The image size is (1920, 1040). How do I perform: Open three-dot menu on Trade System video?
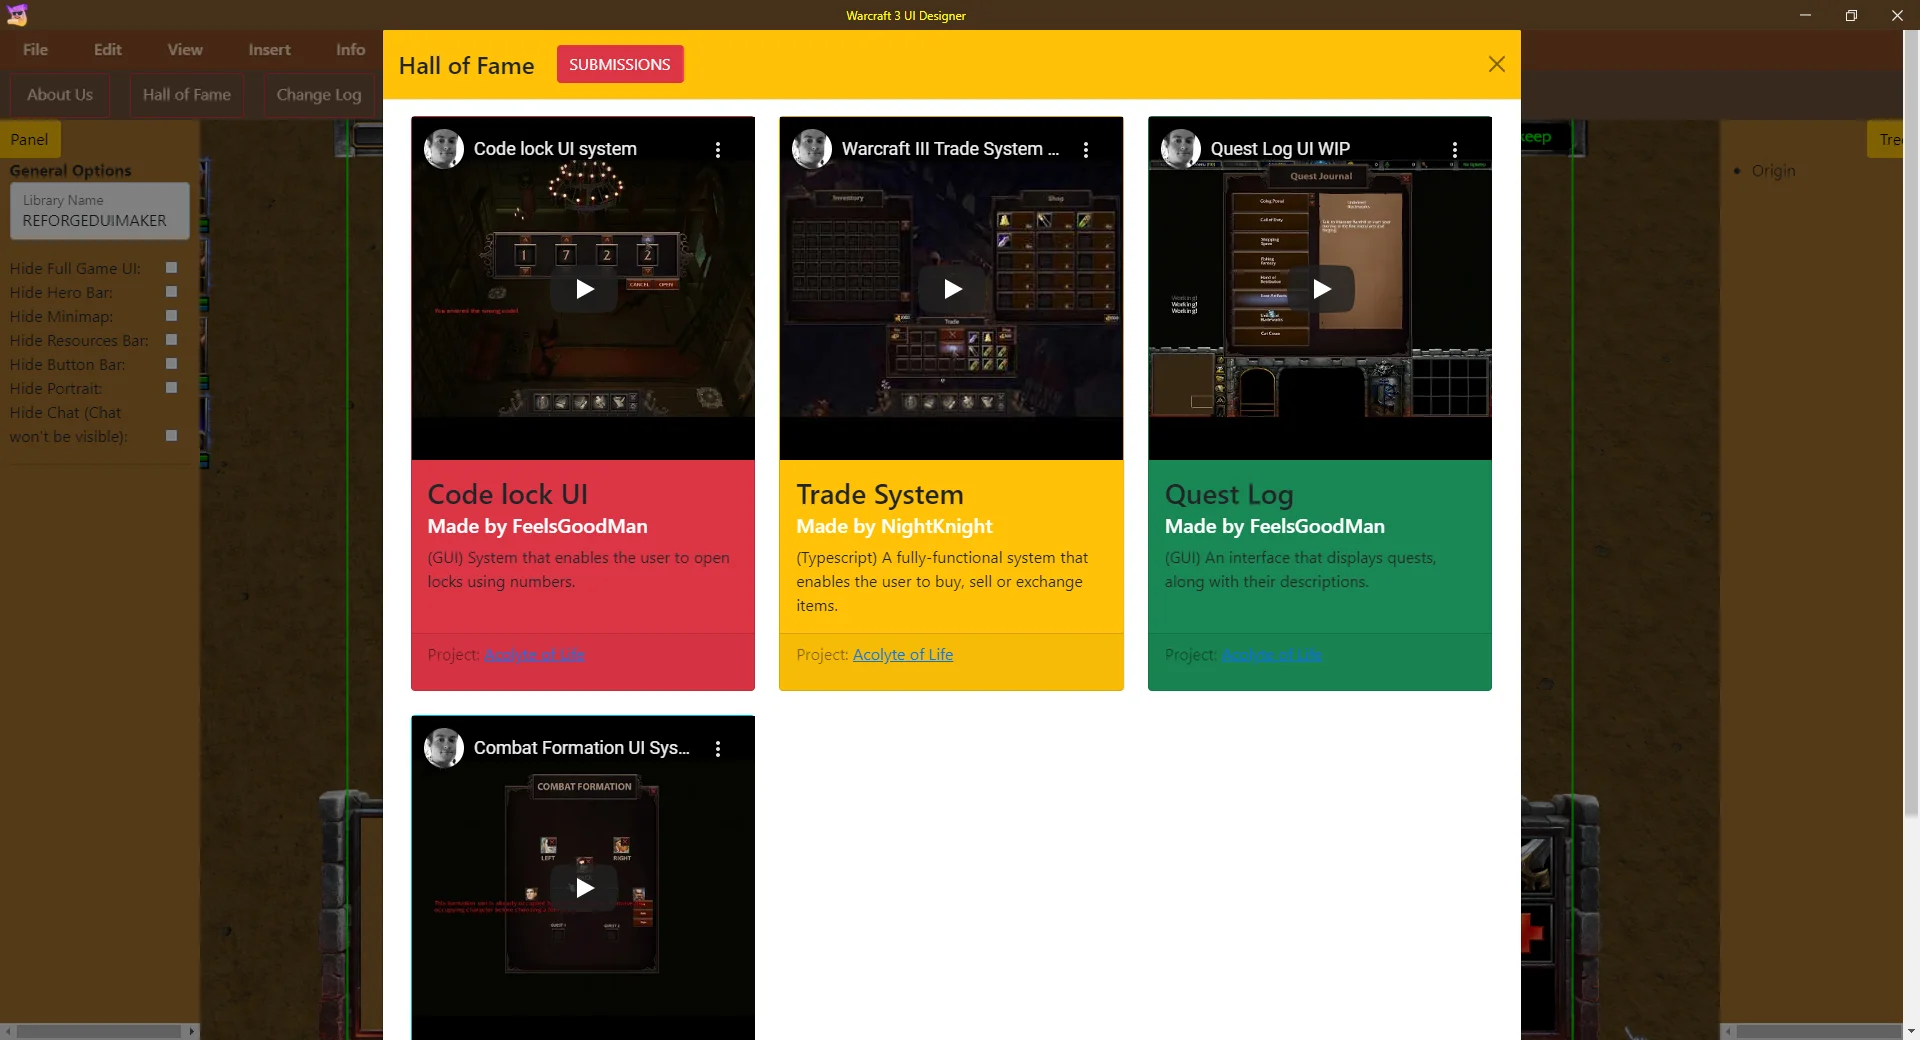(1086, 150)
